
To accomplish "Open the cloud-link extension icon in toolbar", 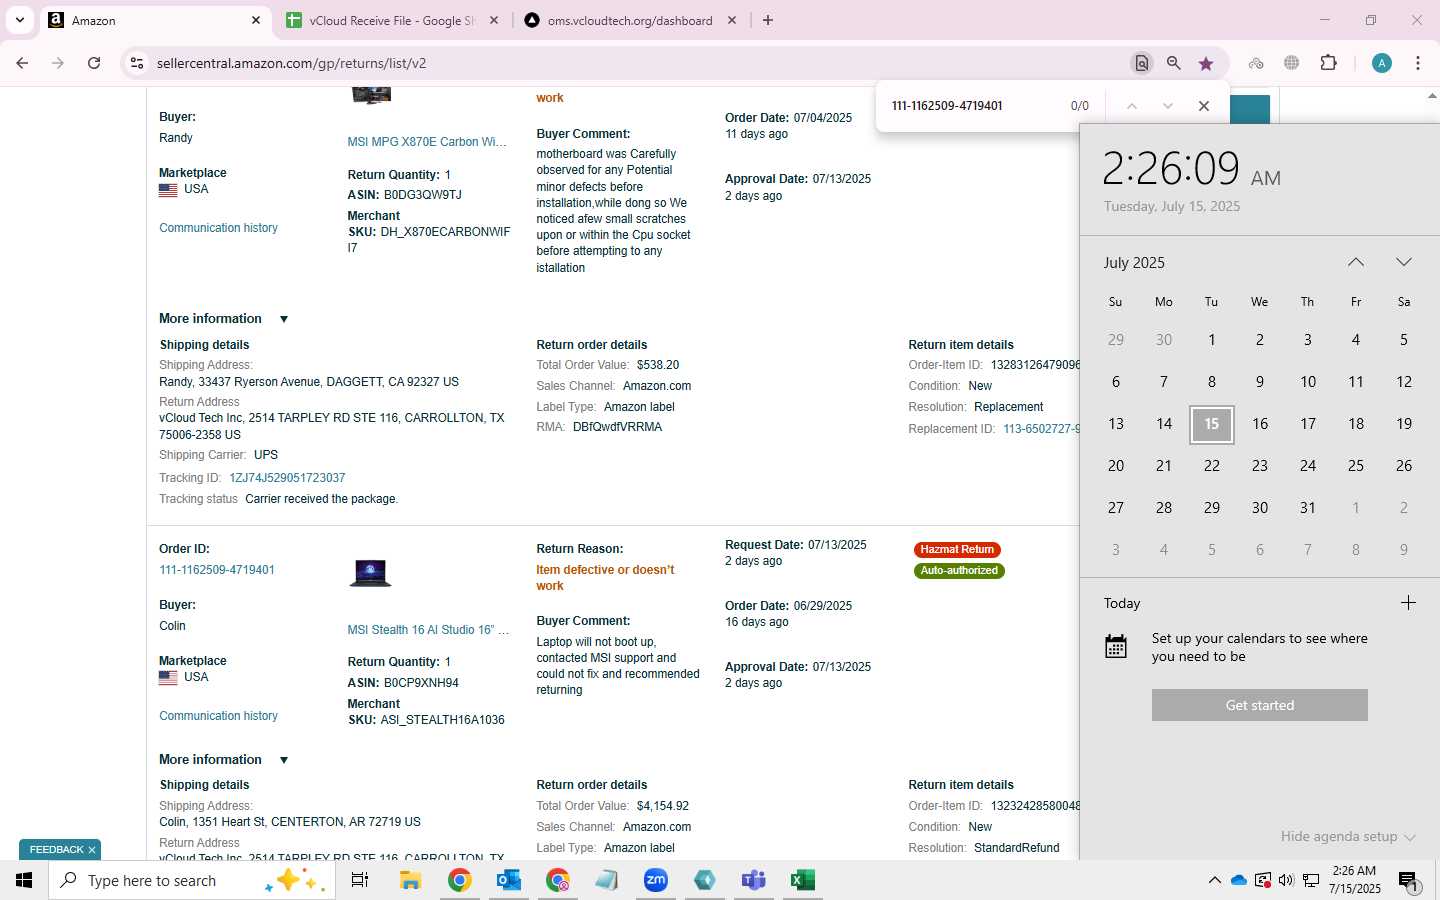I will 1256,63.
